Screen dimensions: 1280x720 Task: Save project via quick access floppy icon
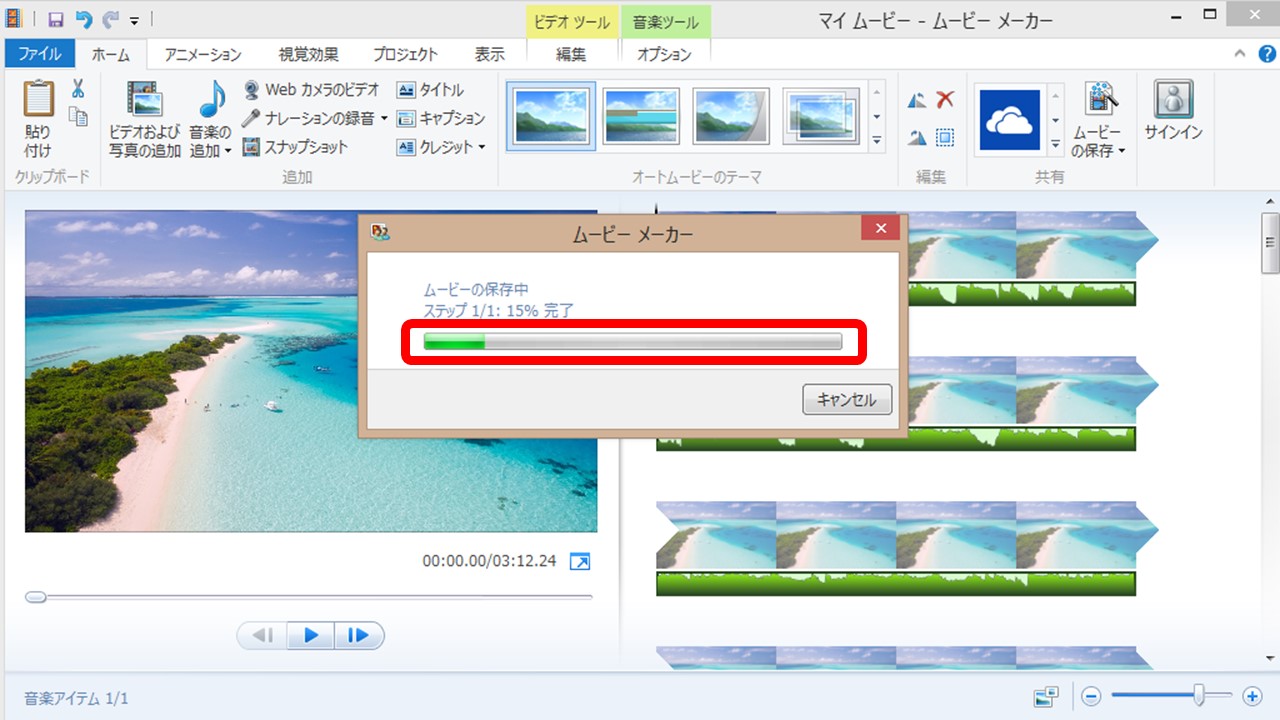click(56, 19)
